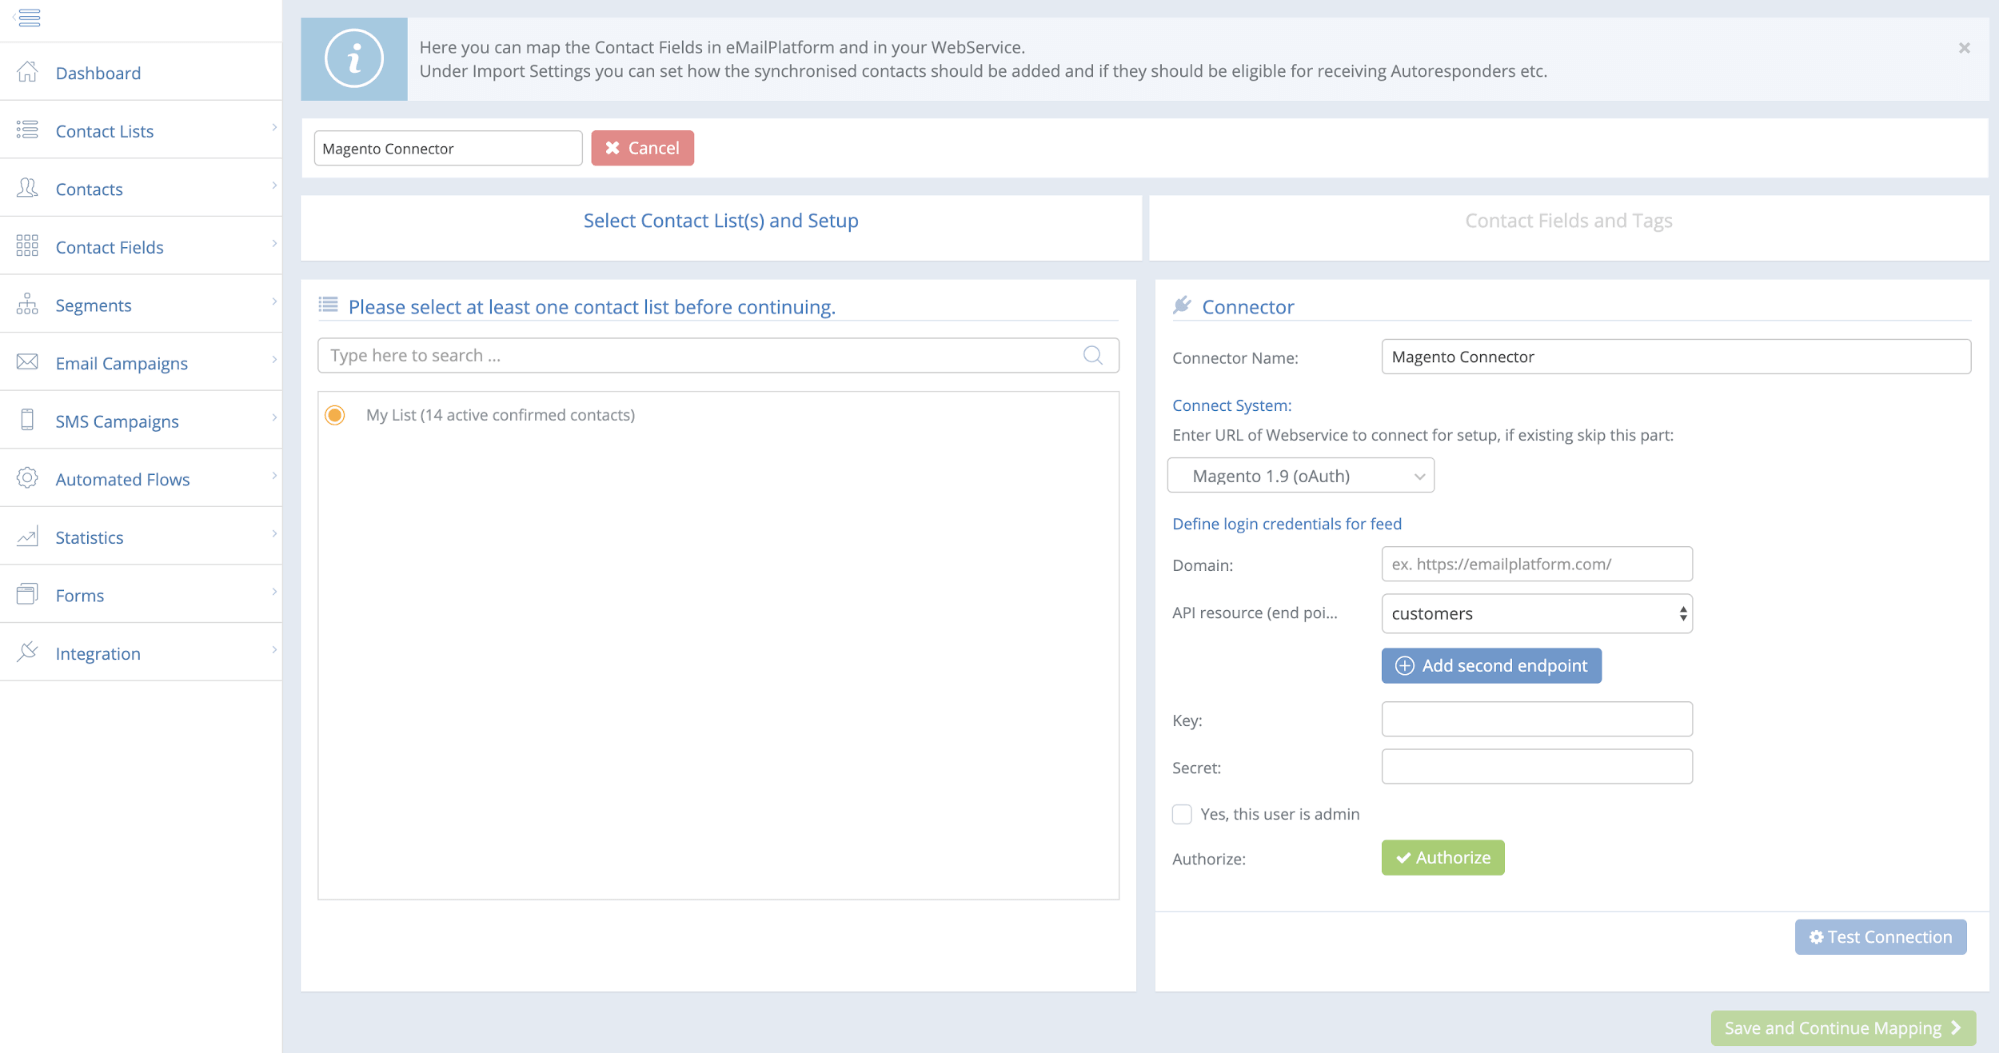Open the Statistics menu item

point(141,536)
